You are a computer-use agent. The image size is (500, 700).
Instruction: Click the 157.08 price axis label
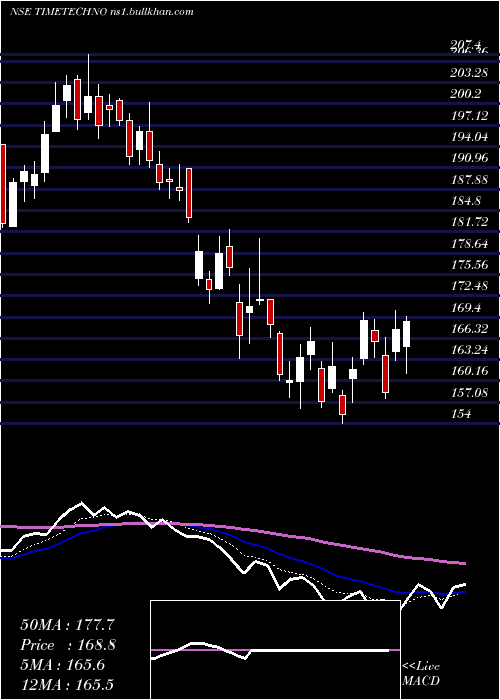(469, 393)
